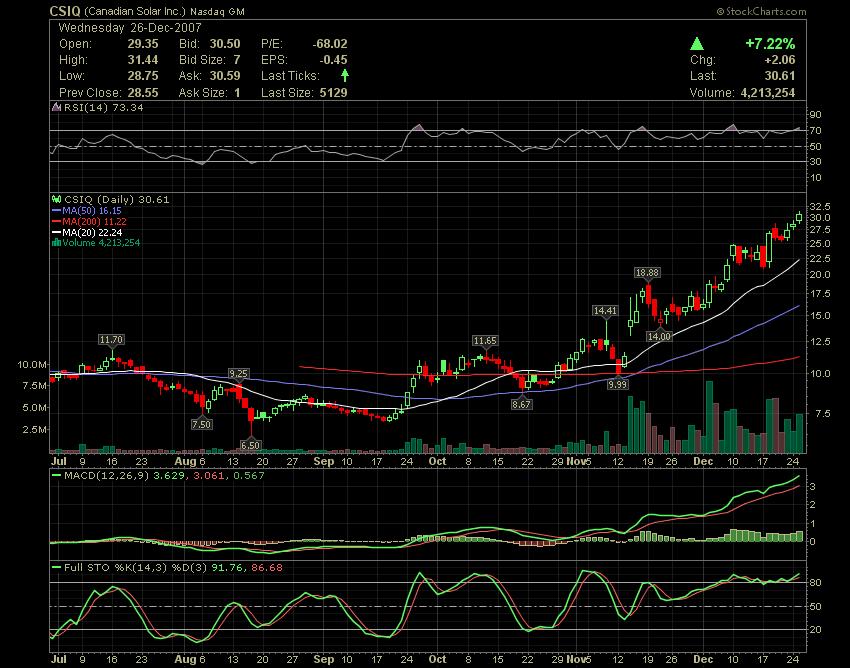
Task: Click the candlestick icon beside CSIQ (Daily)
Action: click(x=56, y=200)
